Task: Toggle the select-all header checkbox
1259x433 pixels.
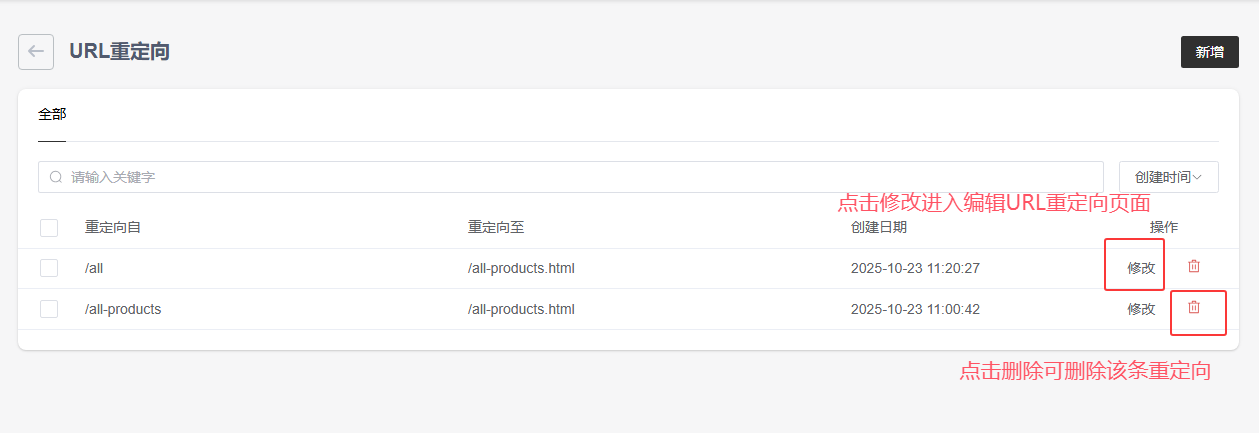Action: pos(49,228)
